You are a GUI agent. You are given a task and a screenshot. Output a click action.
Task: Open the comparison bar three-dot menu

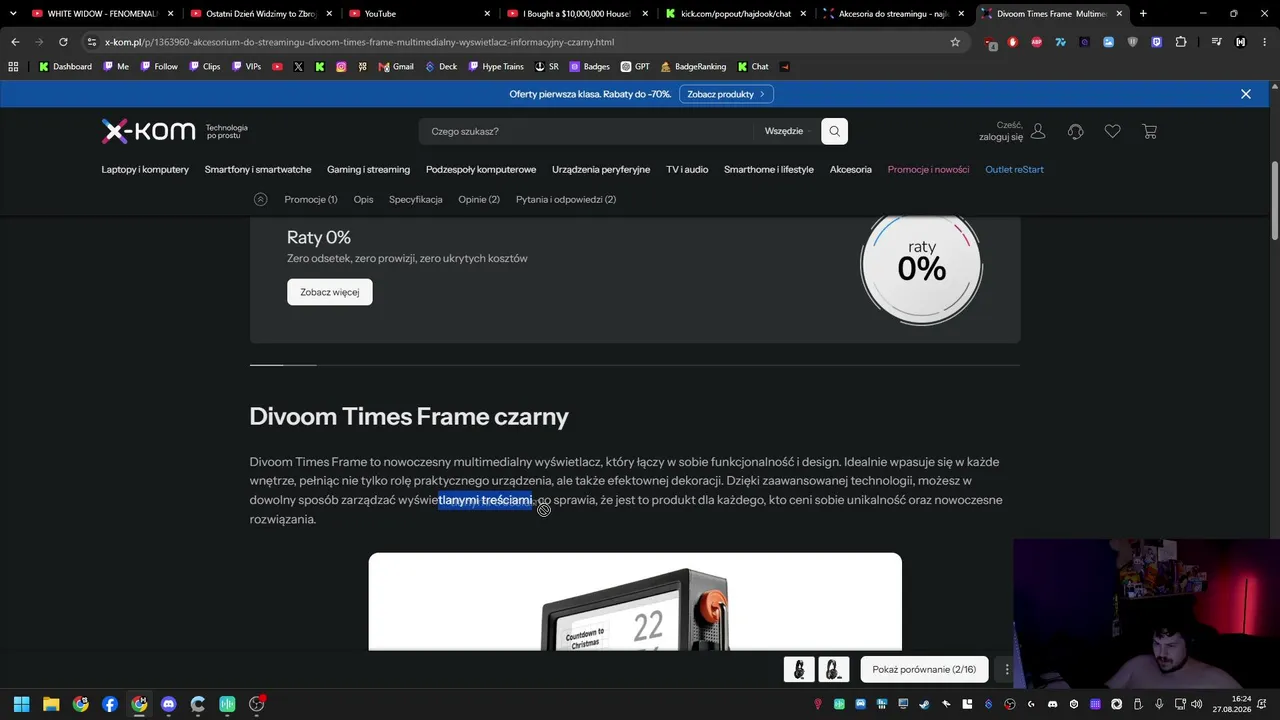tap(1007, 669)
